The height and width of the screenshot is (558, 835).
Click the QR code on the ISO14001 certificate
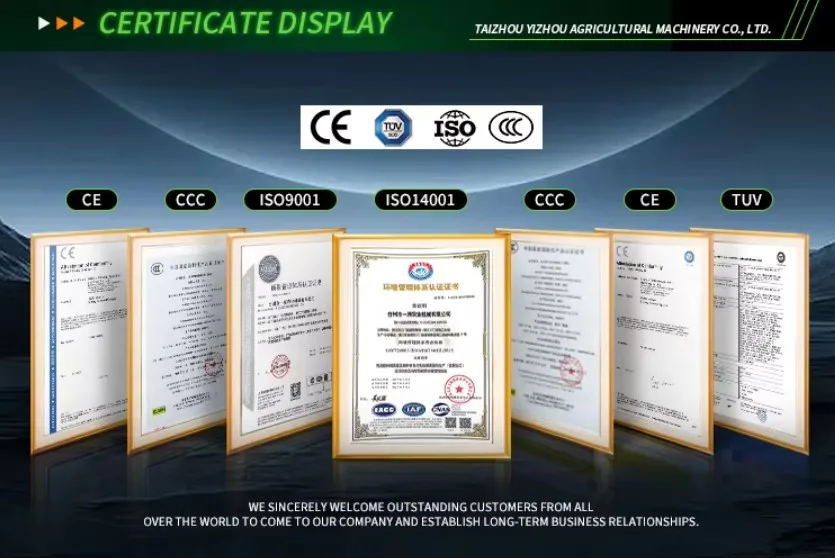(451, 423)
